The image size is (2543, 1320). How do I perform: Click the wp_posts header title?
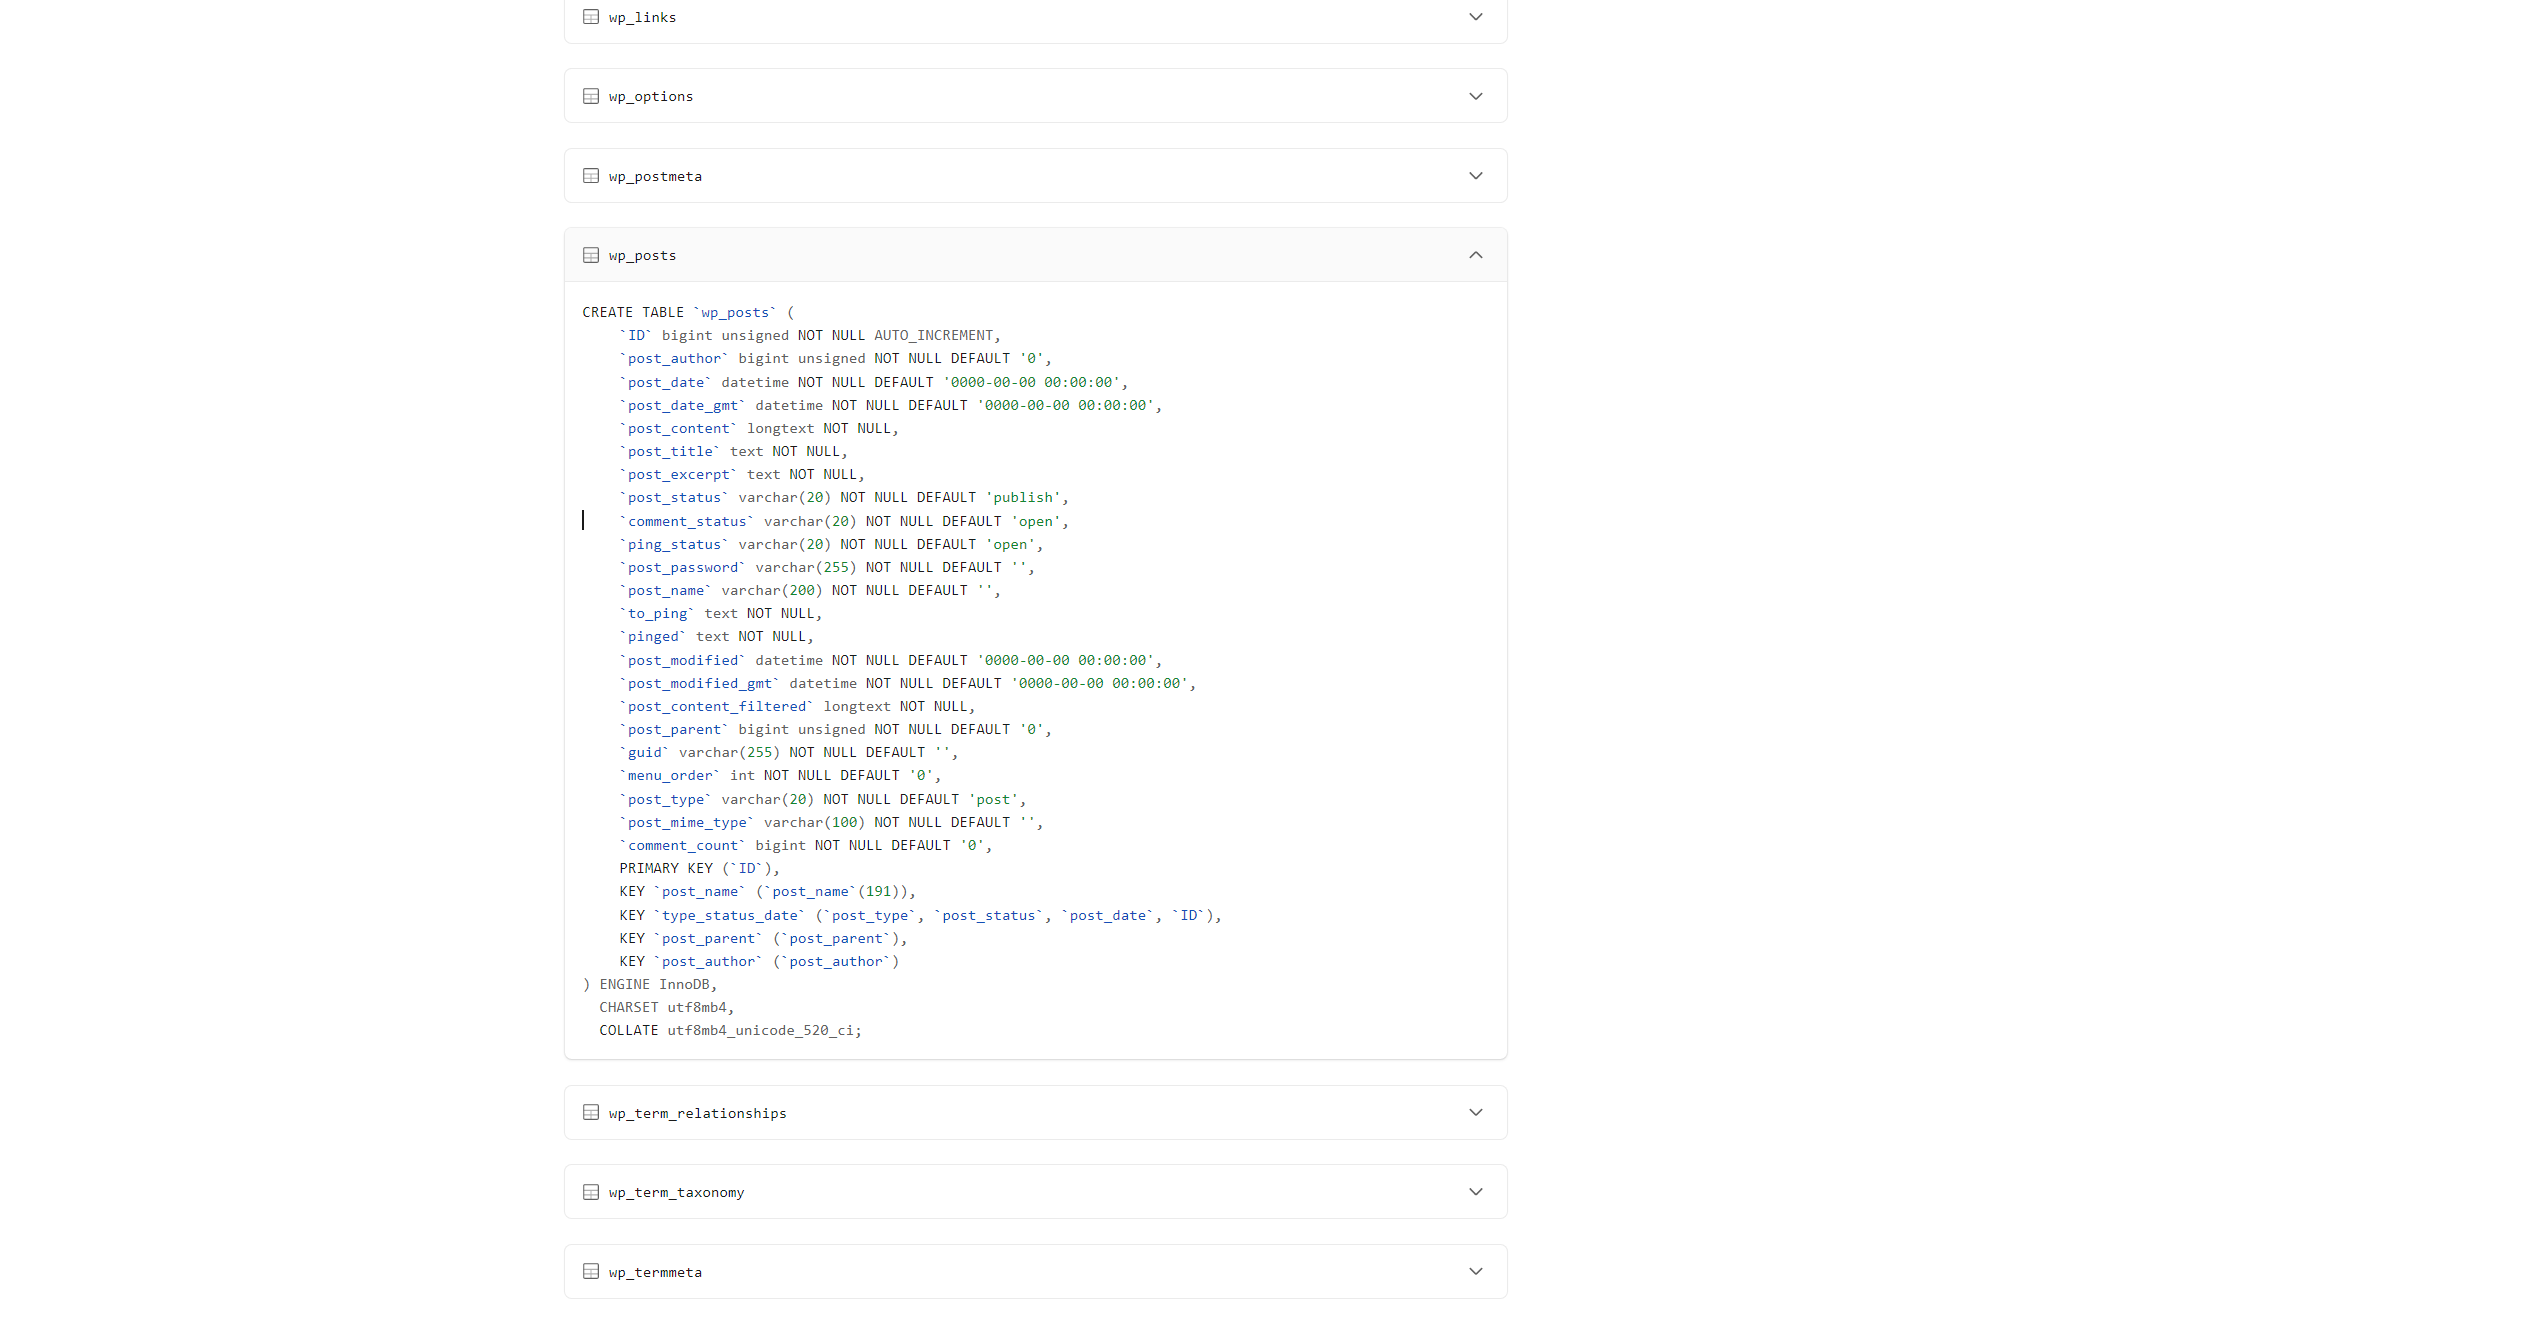tap(642, 256)
